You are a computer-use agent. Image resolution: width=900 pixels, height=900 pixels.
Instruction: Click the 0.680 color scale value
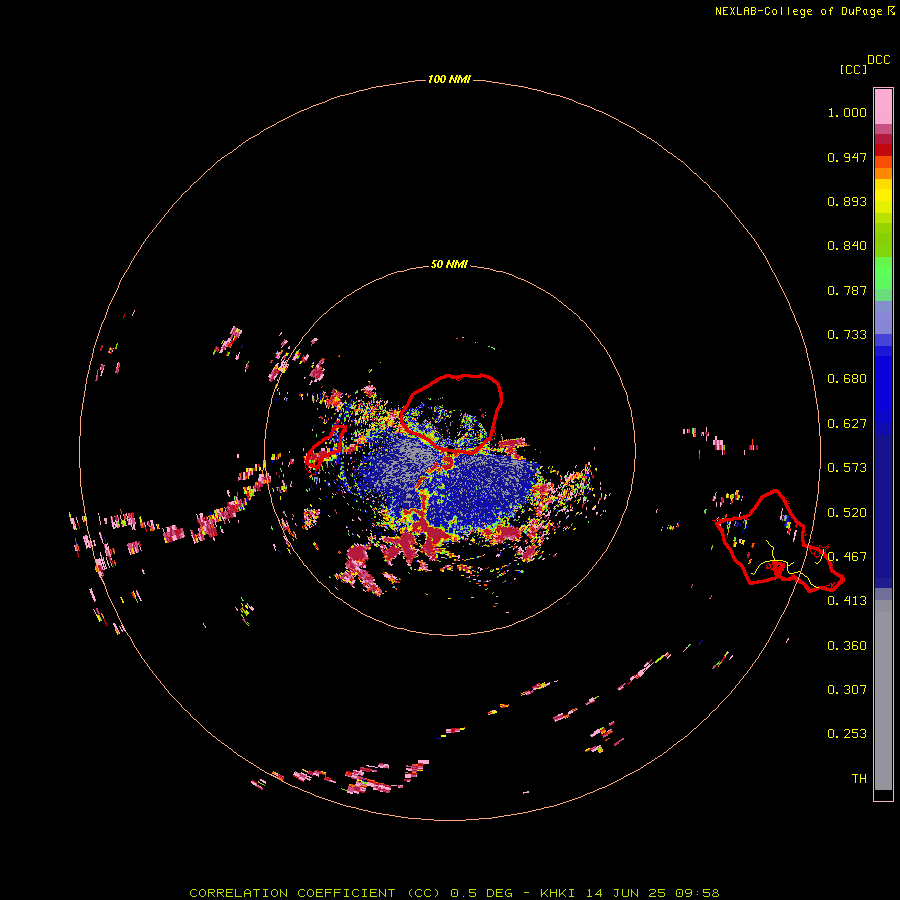(x=847, y=379)
